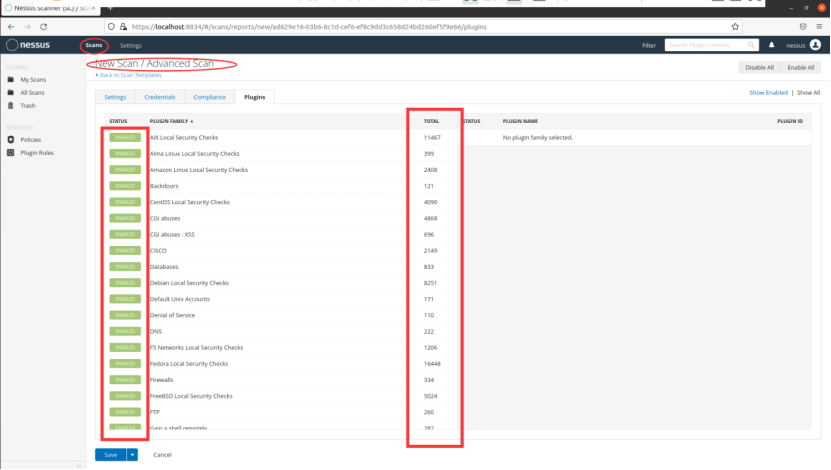Click the Disable All button
The image size is (831, 470).
click(759, 67)
